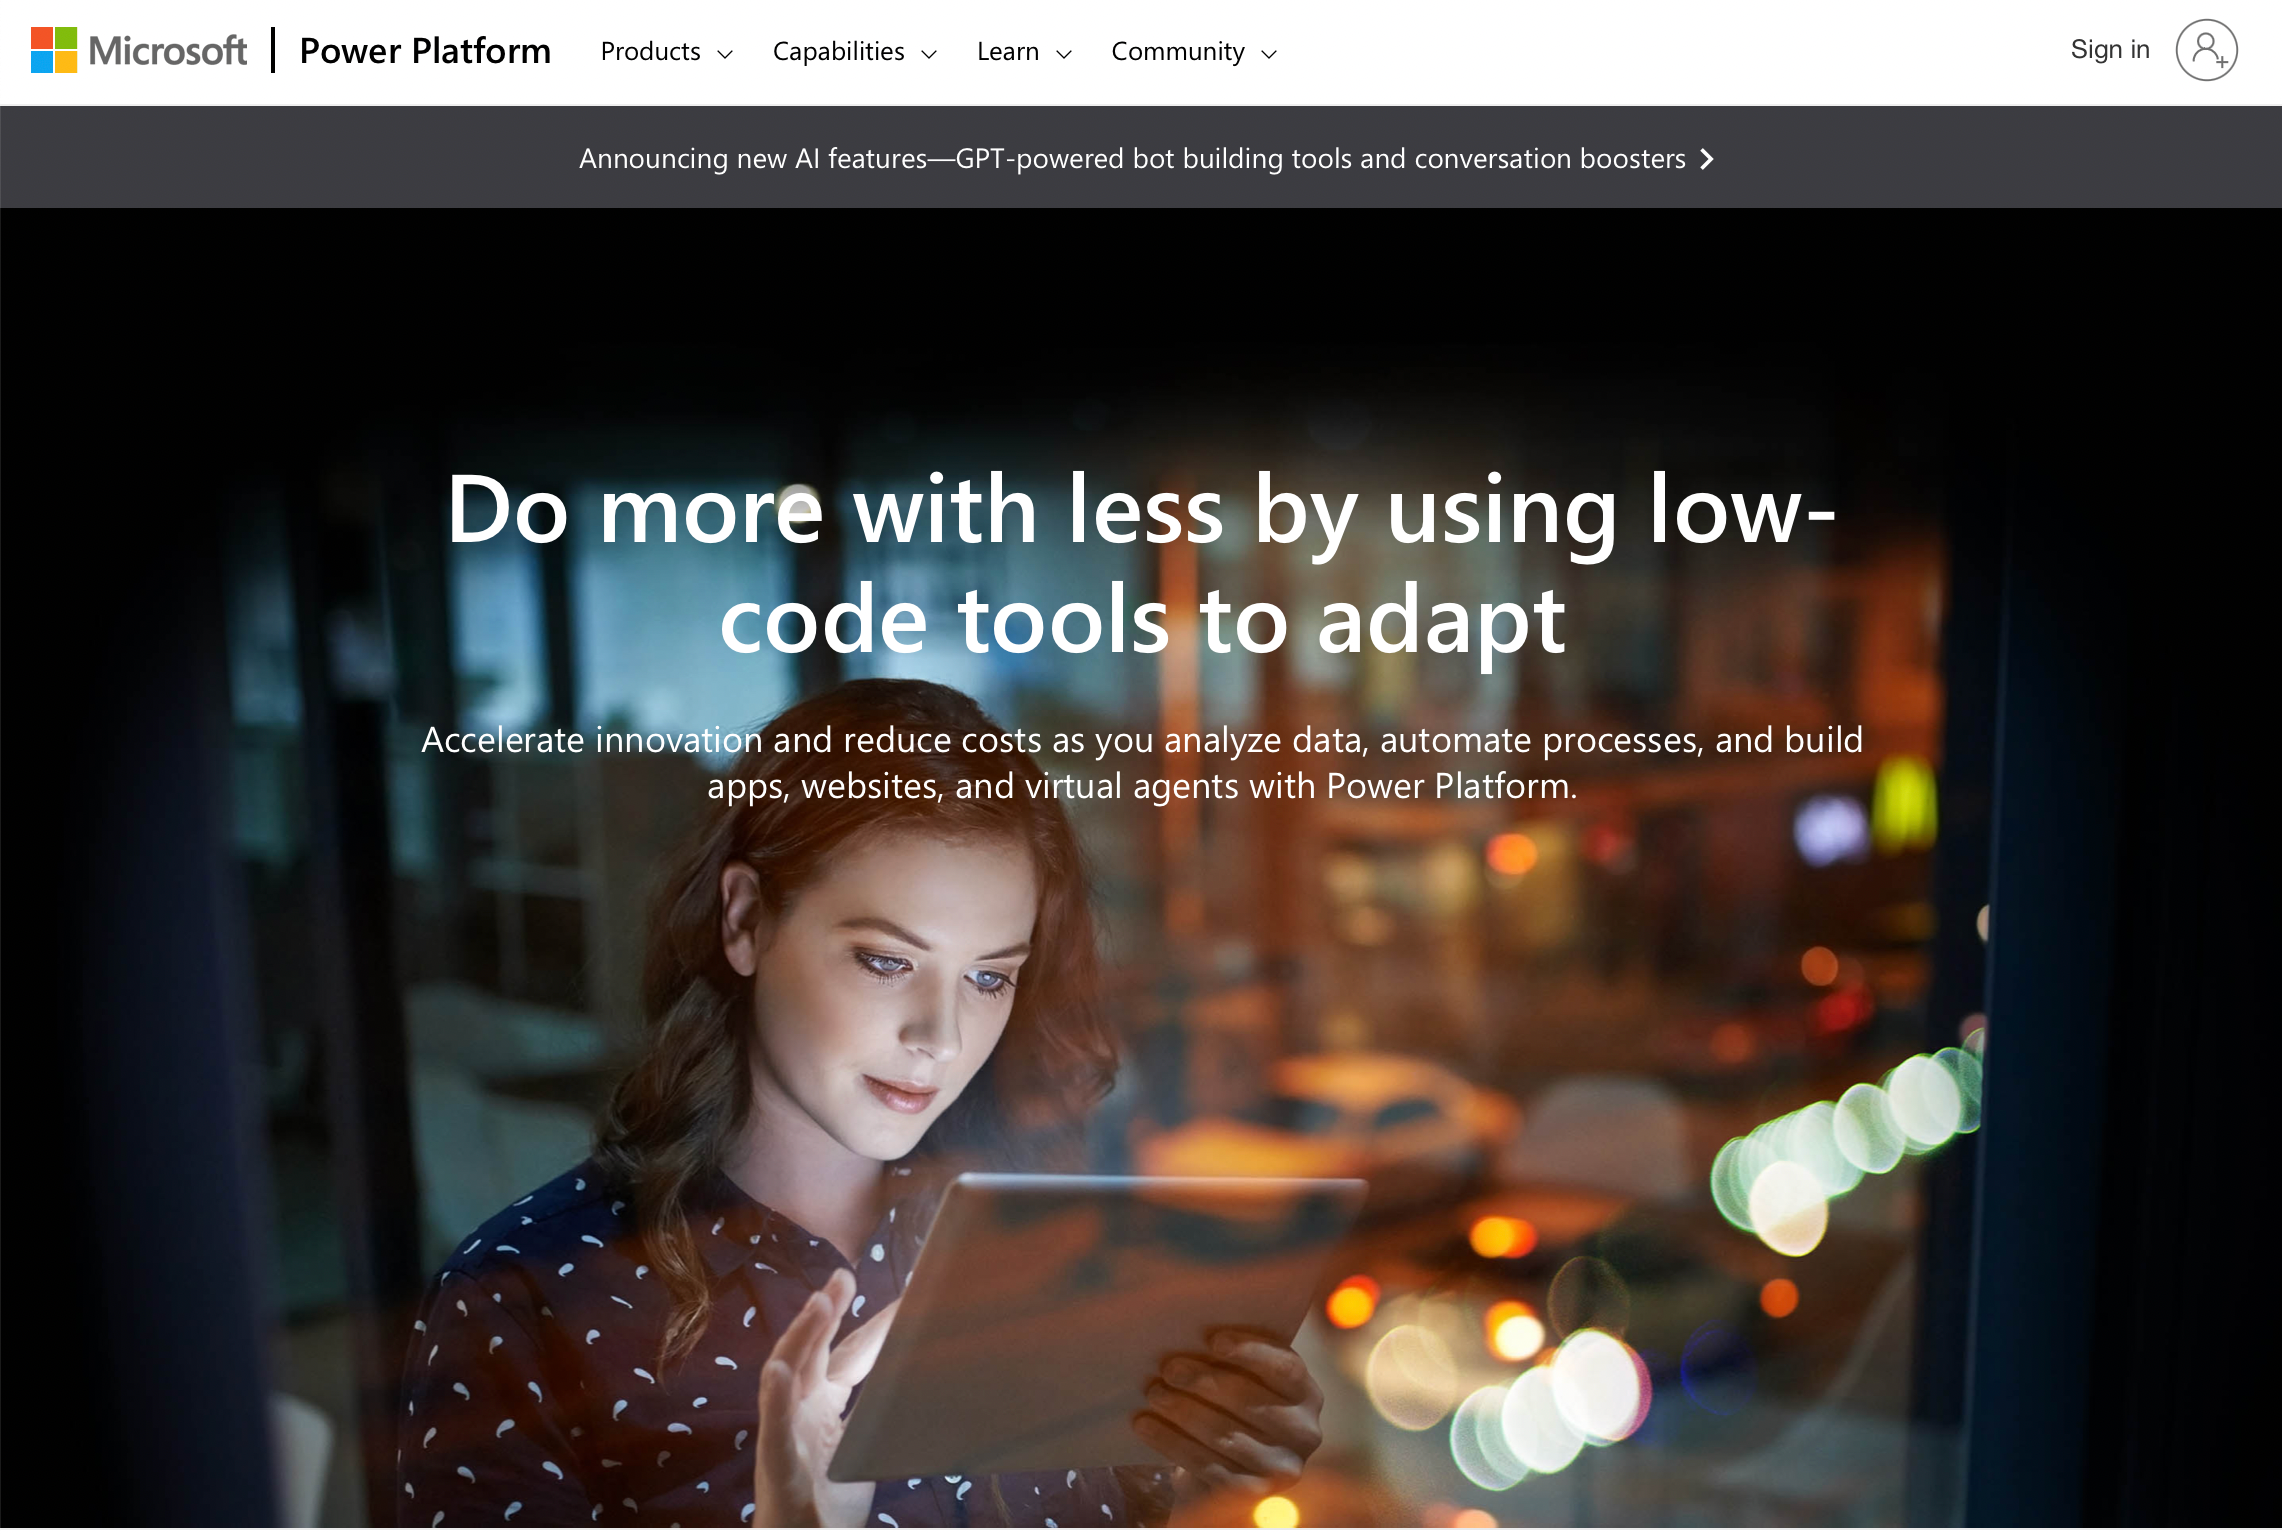Screen dimensions: 2282x1534
Task: Click the Microsoft logo
Action: click(139, 50)
